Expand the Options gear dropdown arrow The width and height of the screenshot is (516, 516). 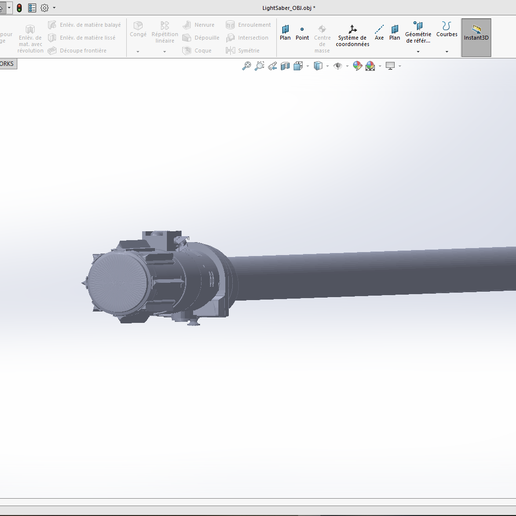pos(54,8)
